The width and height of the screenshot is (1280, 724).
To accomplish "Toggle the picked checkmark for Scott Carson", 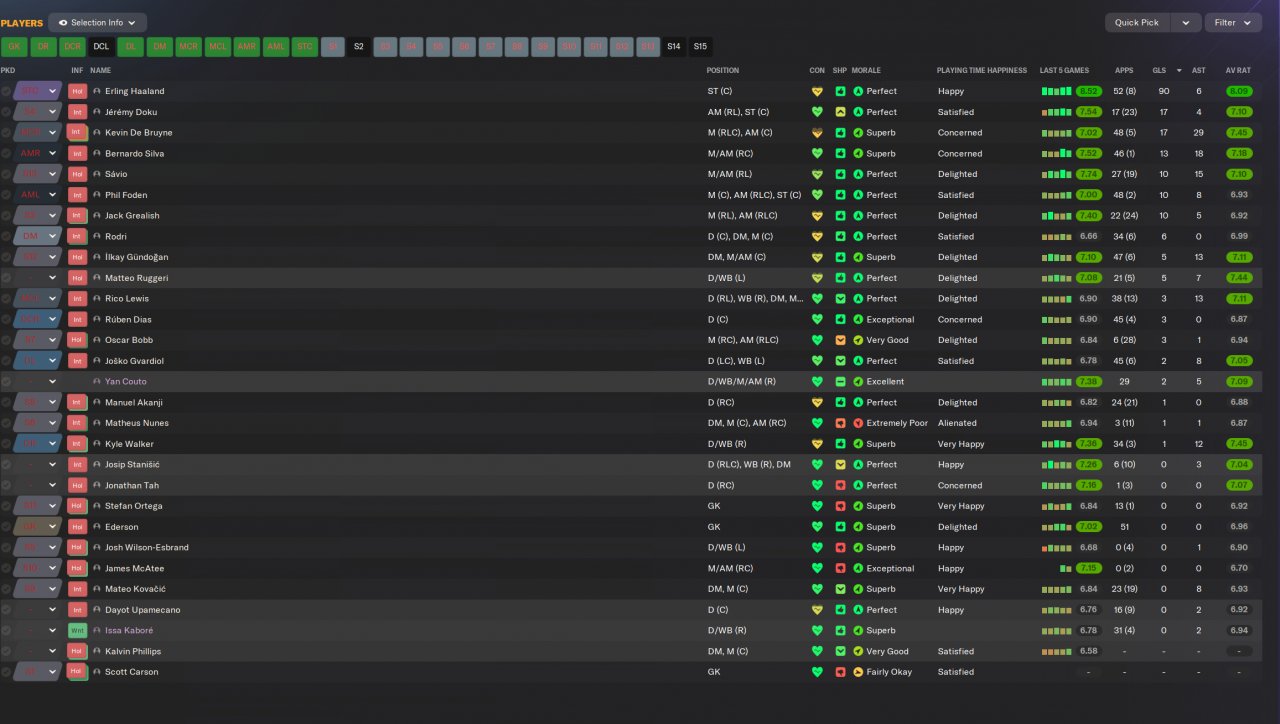I will pos(6,672).
